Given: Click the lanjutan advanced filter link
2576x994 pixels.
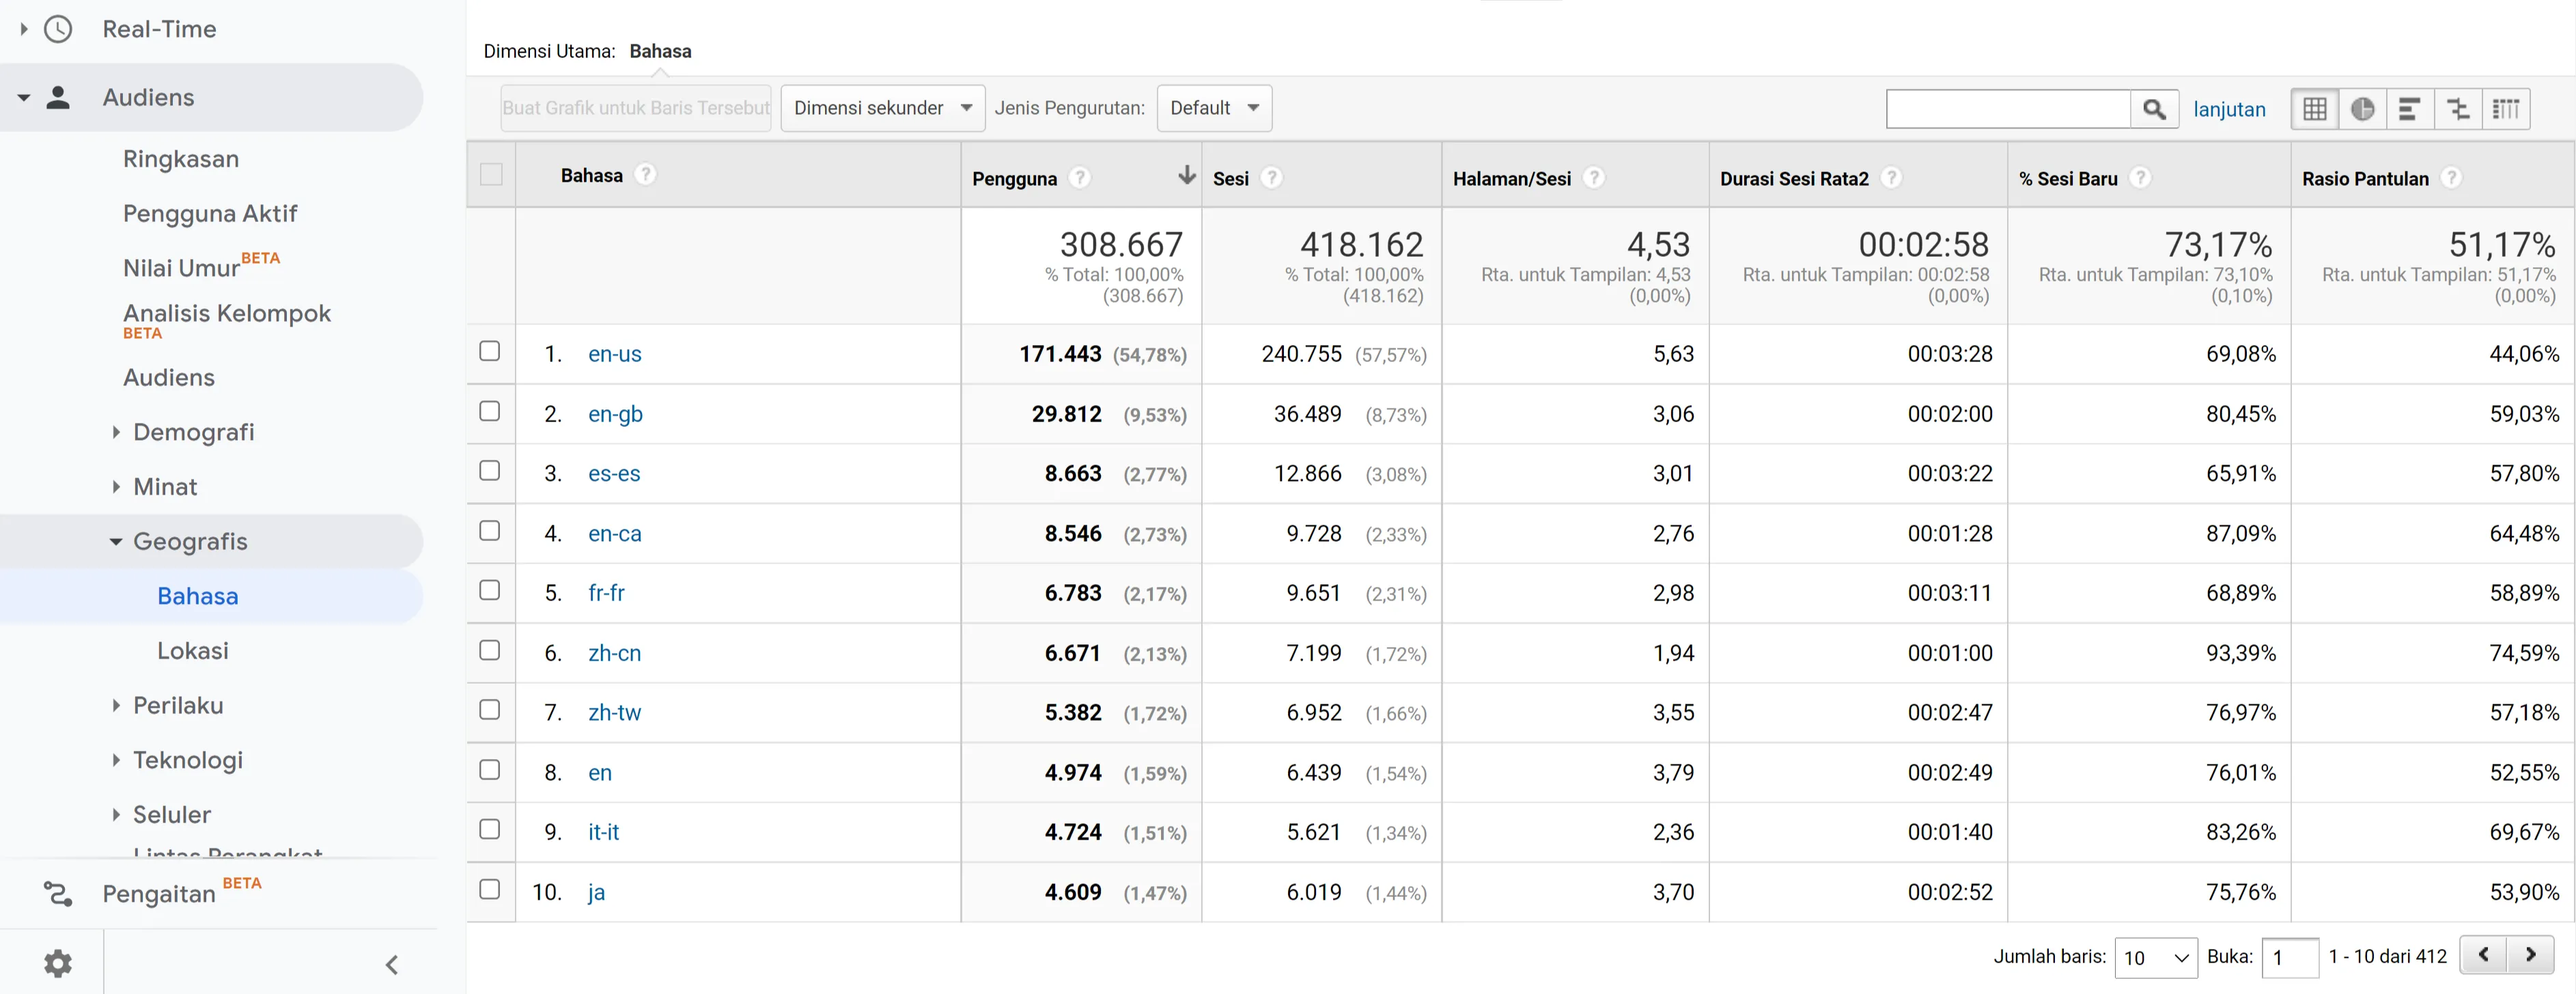Looking at the screenshot, I should 2229,109.
